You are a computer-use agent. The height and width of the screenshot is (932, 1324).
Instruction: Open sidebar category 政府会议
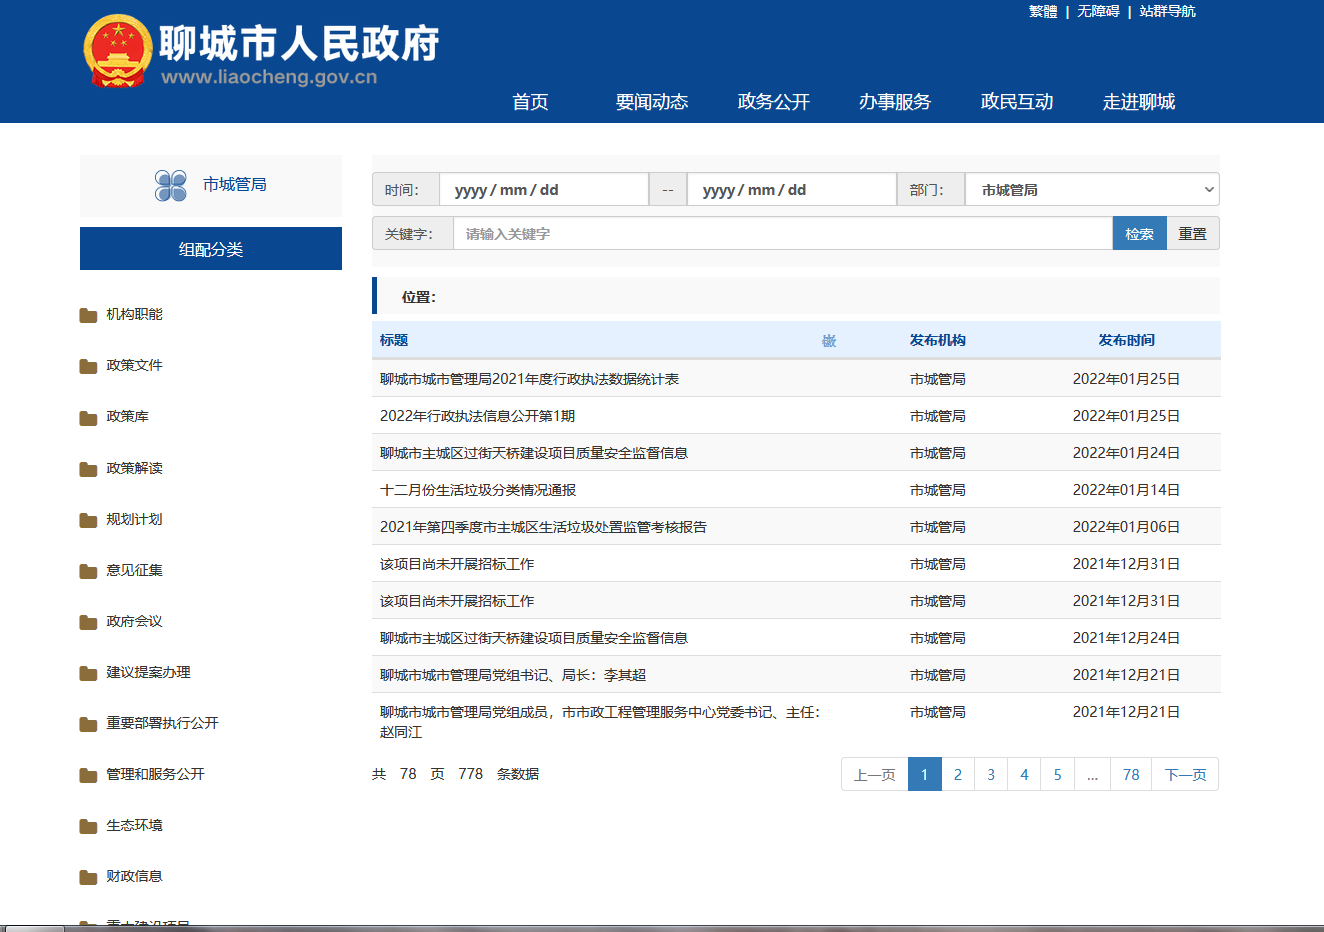coord(134,621)
